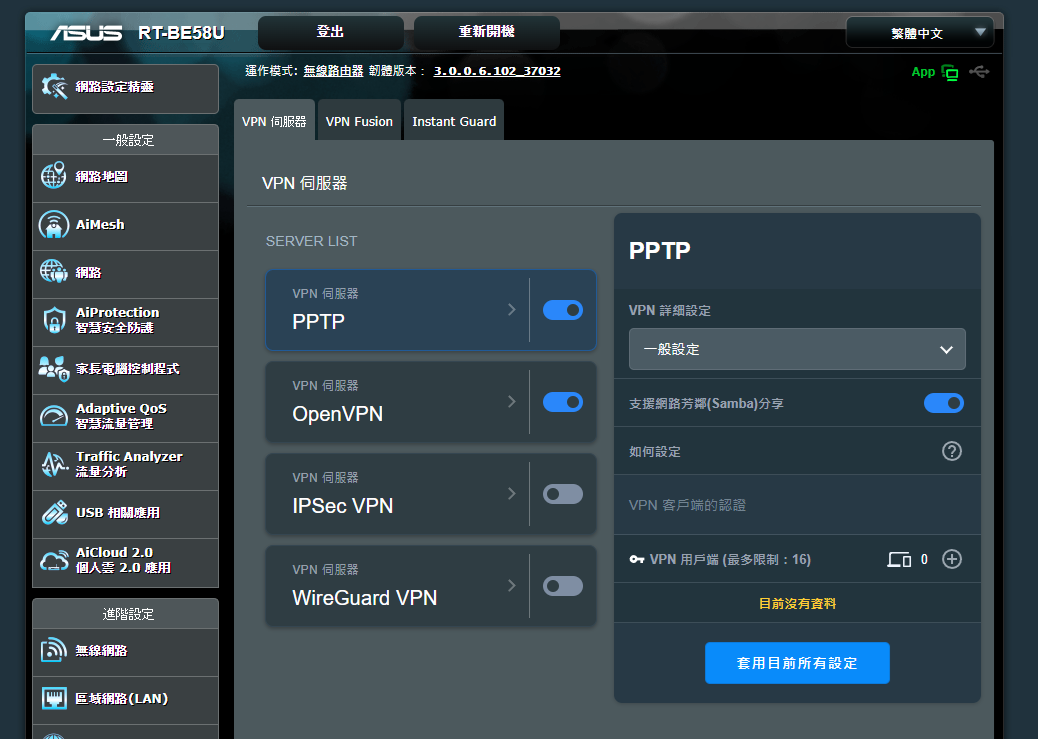Switch to the VPN 伺服器 tab
1038x739 pixels.
pyautogui.click(x=274, y=121)
